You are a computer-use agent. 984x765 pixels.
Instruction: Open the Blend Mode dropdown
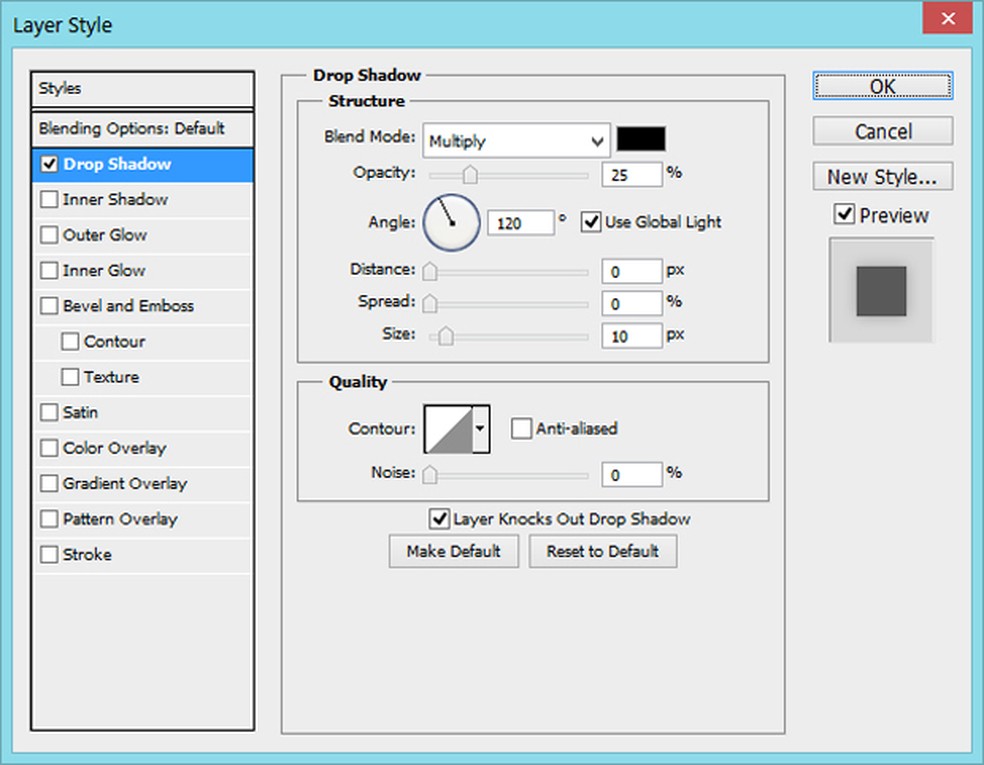click(516, 141)
